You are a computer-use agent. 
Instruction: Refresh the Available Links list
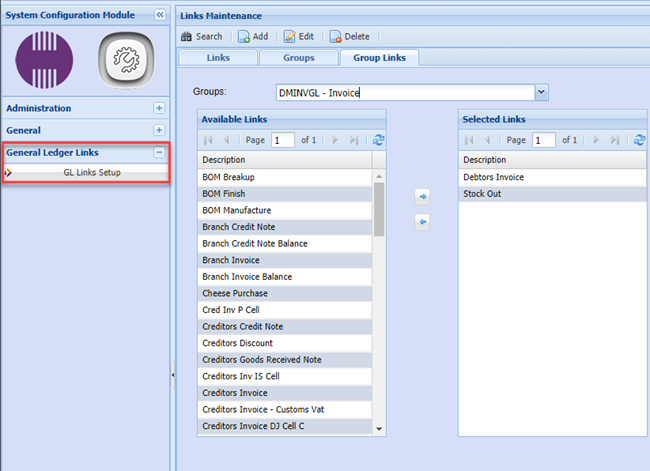click(378, 141)
